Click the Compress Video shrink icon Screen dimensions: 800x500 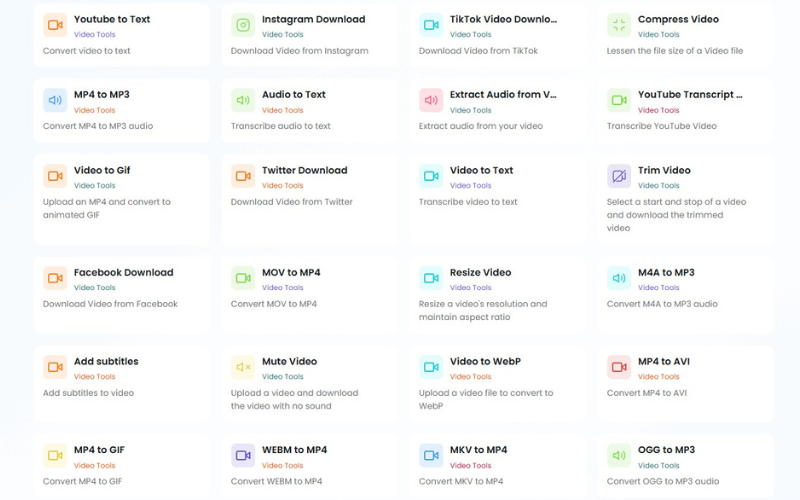[619, 25]
